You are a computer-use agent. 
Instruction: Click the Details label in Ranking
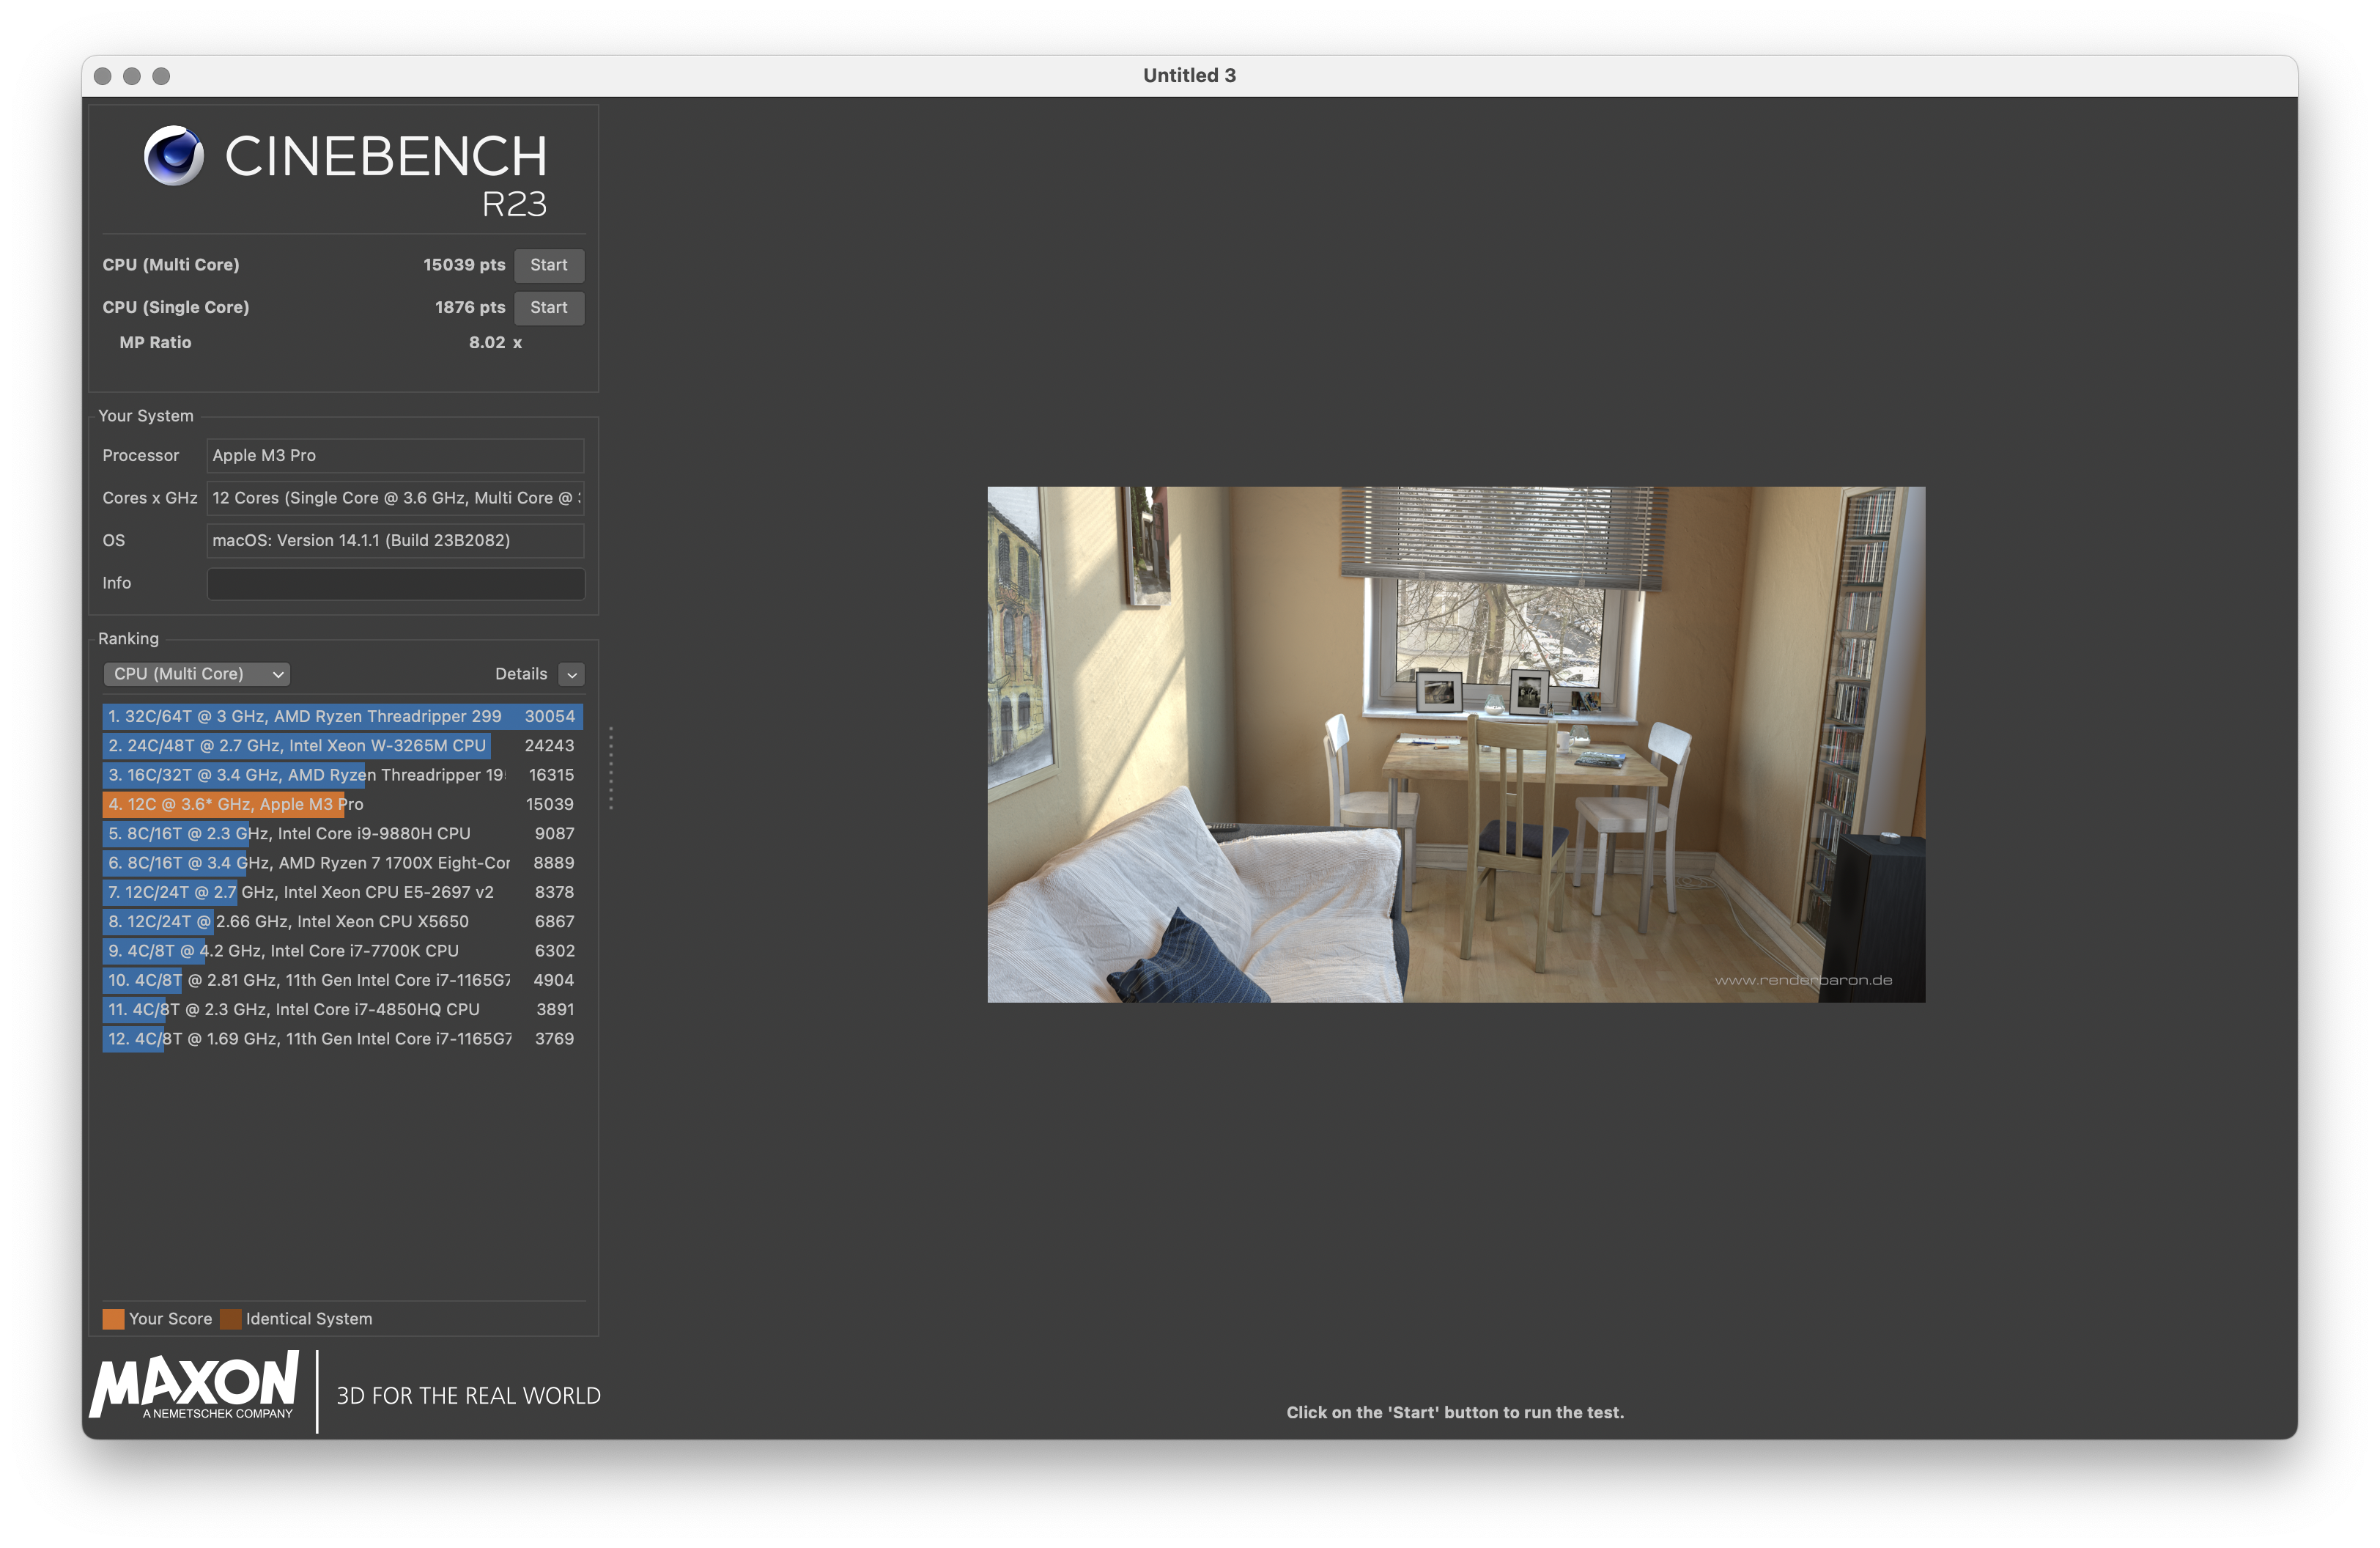[520, 674]
